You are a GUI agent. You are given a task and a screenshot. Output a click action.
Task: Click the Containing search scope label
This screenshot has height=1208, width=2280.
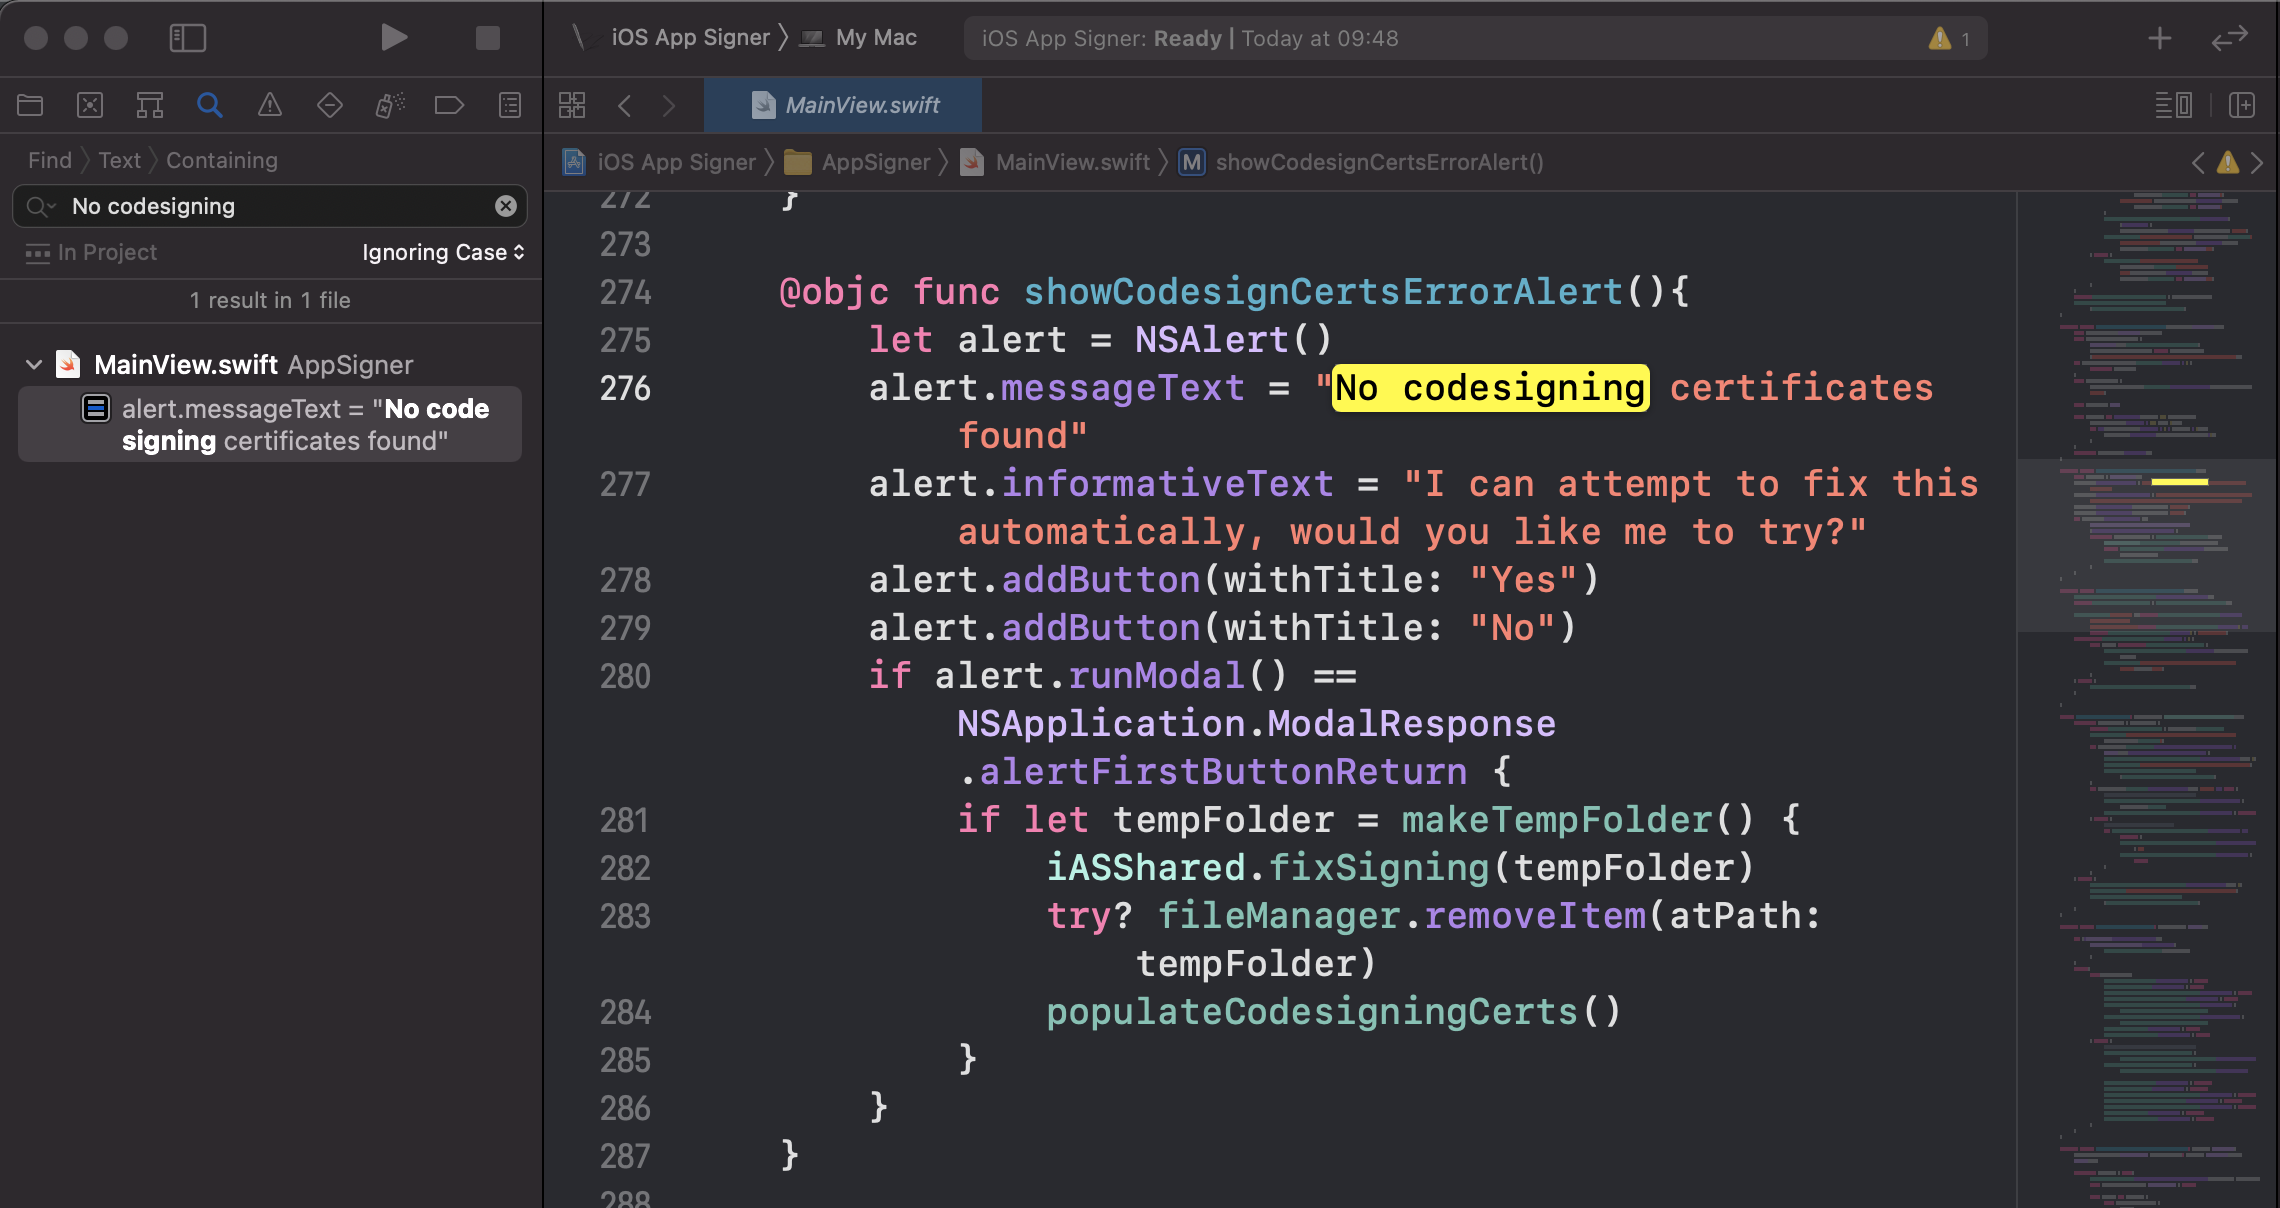tap(222, 160)
